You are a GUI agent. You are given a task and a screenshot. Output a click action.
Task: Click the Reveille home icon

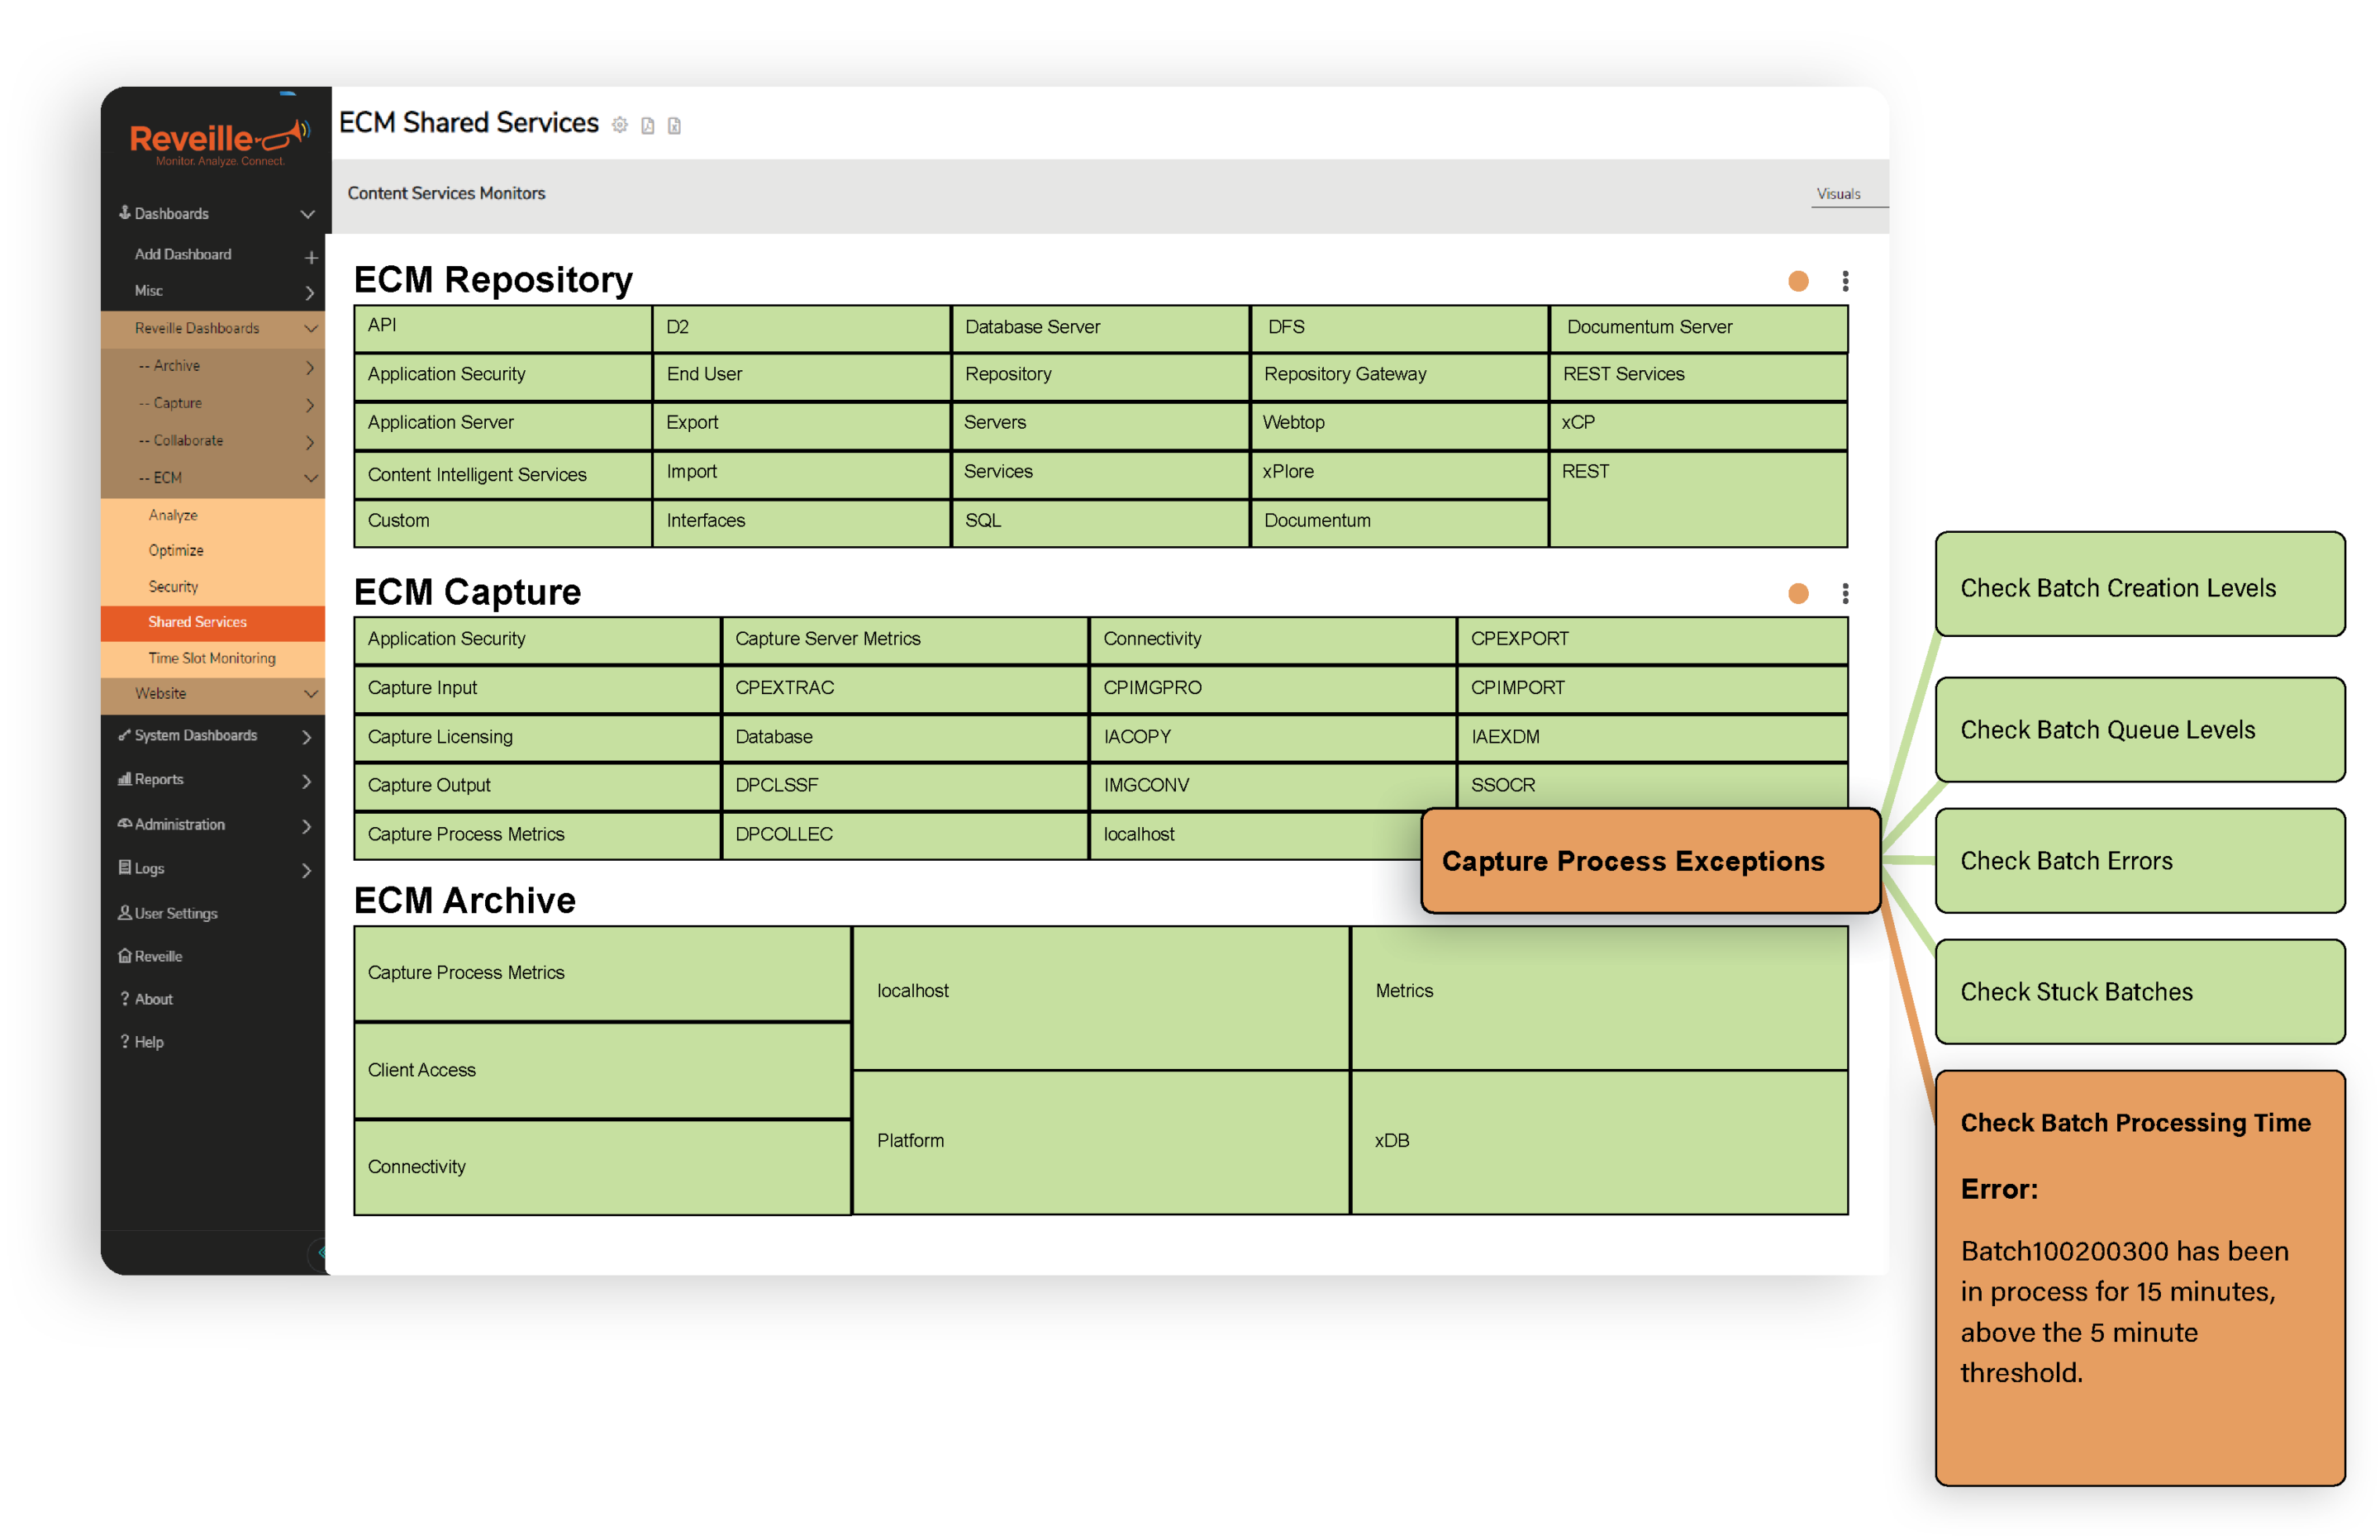125,956
